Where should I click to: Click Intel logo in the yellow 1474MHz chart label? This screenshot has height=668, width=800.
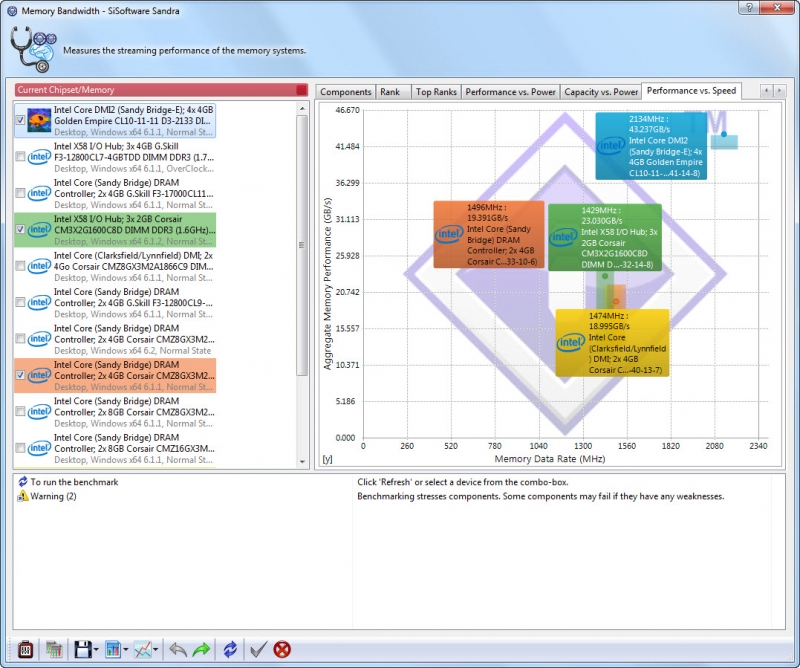(570, 342)
